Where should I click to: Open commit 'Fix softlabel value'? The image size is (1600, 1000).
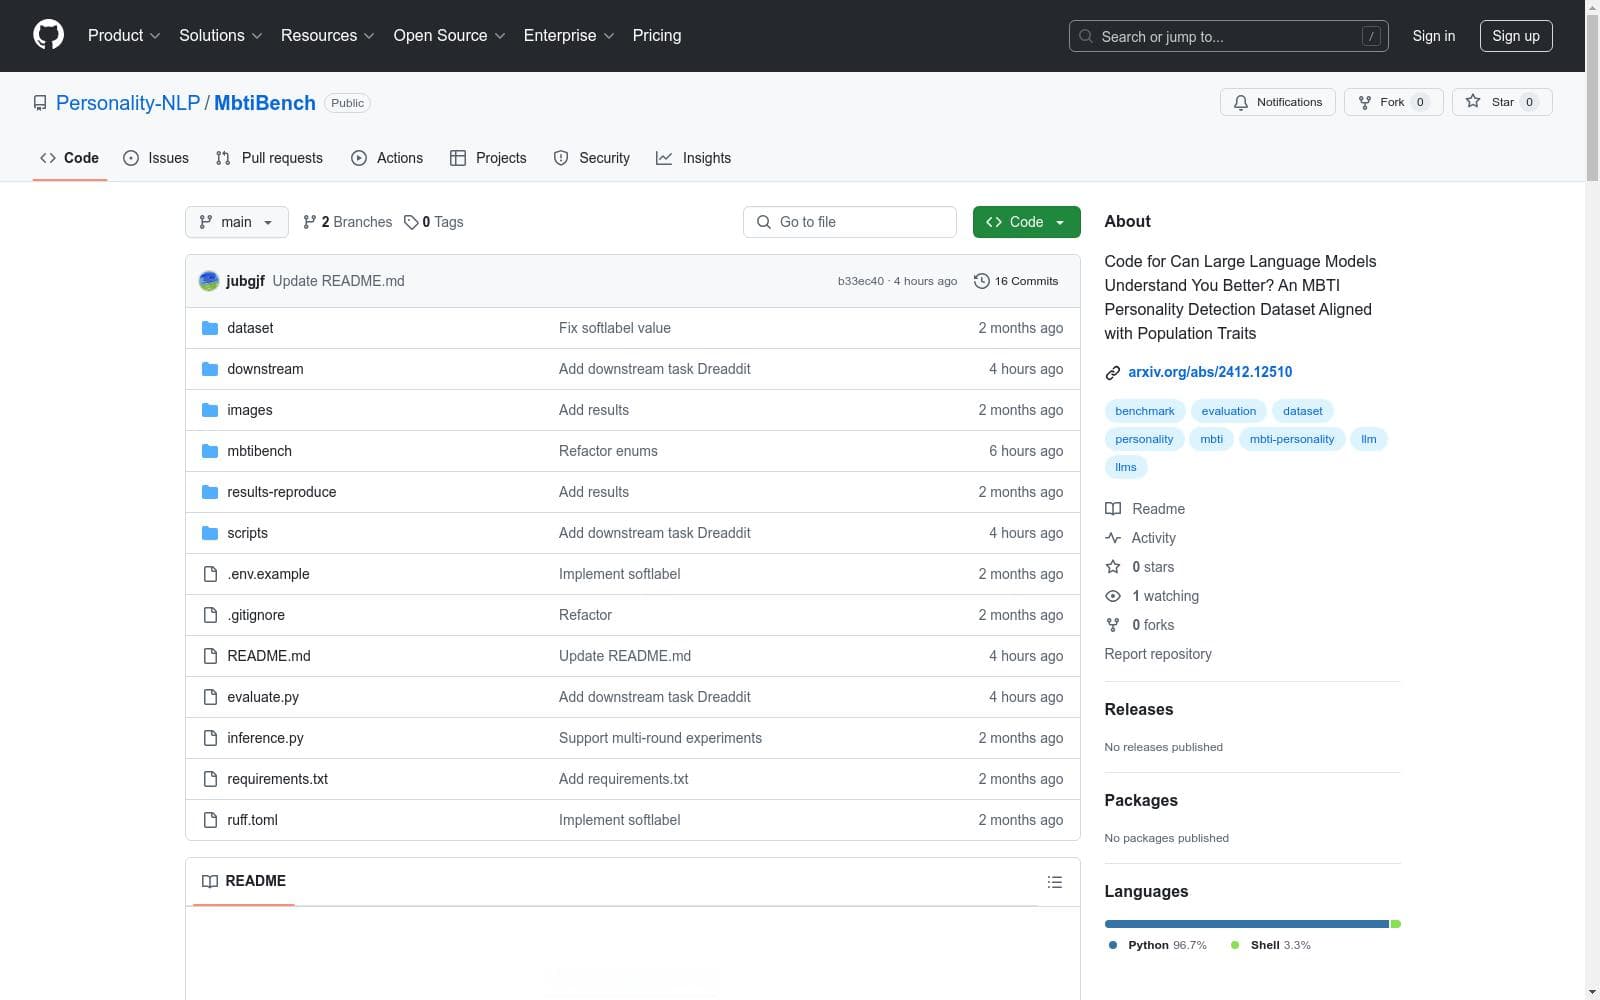[615, 328]
